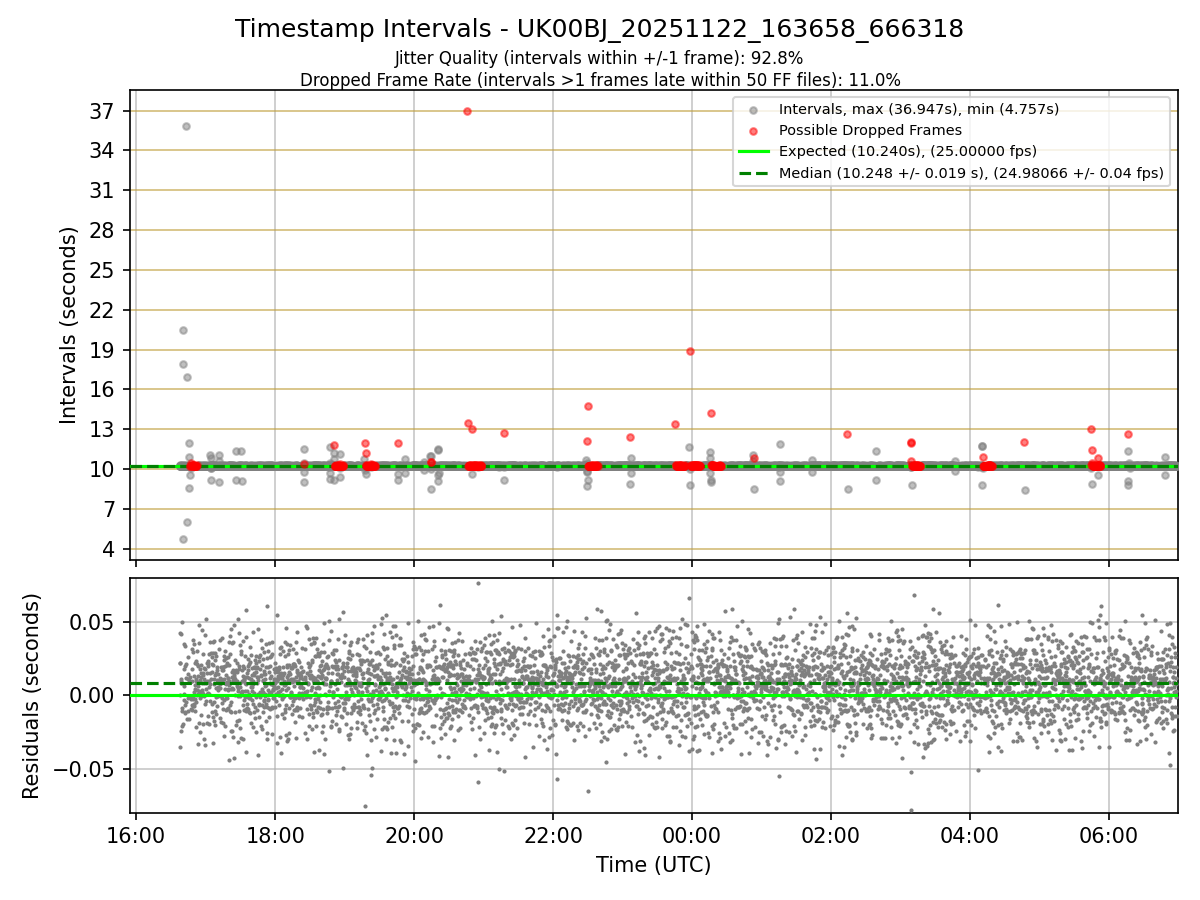Click the red point near 14.7 seconds around 22:30

coord(588,406)
